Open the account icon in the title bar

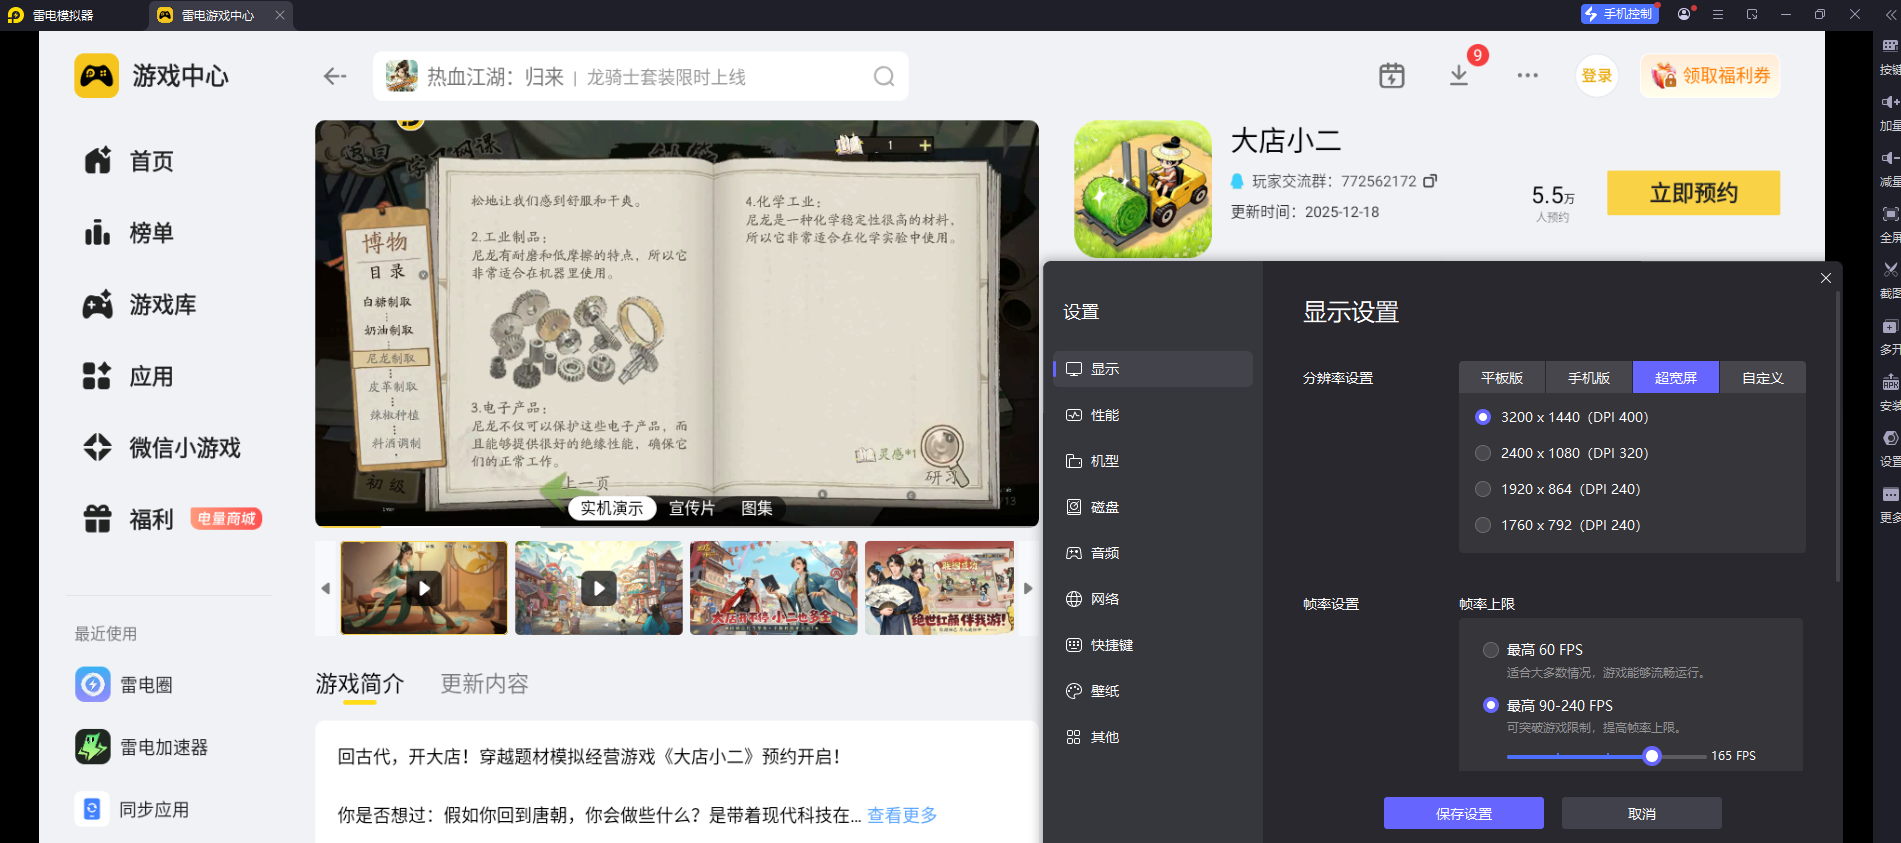click(x=1685, y=14)
